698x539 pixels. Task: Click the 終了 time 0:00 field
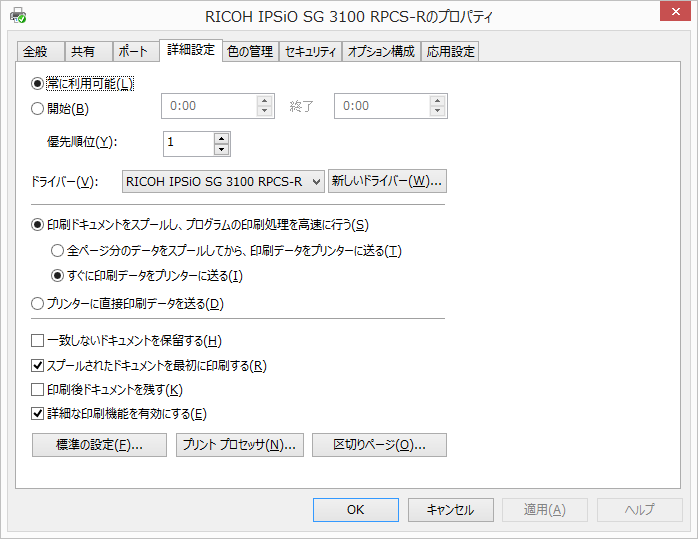382,106
